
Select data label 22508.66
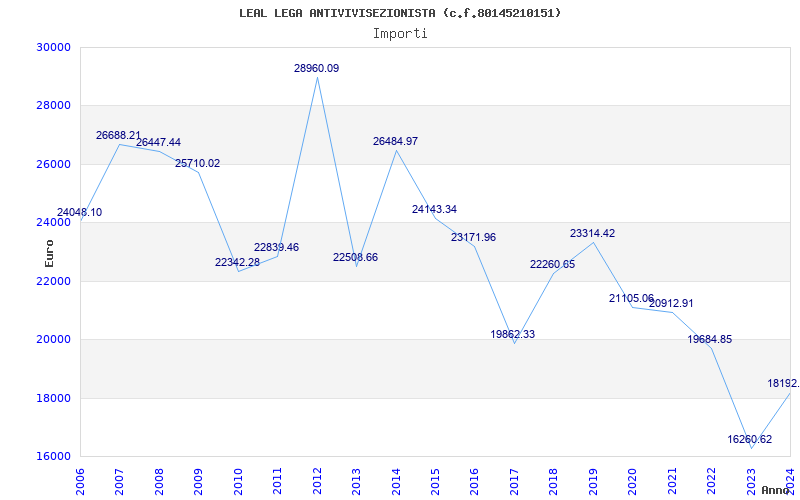356,258
